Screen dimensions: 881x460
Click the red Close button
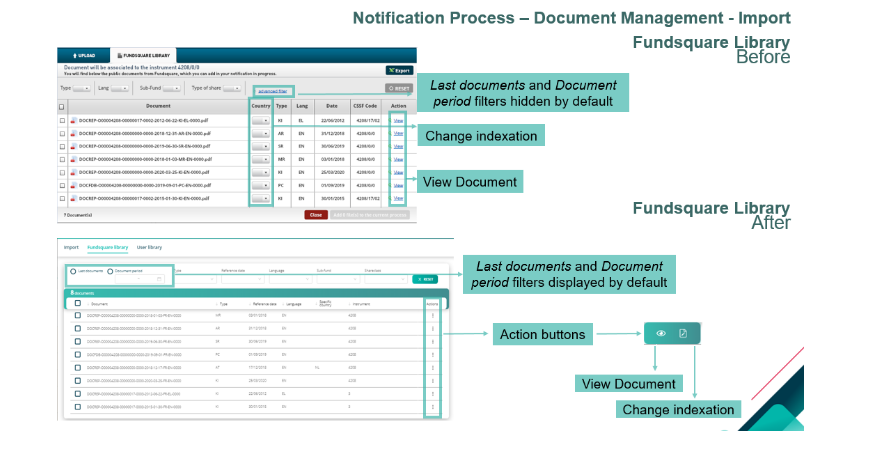coord(316,215)
